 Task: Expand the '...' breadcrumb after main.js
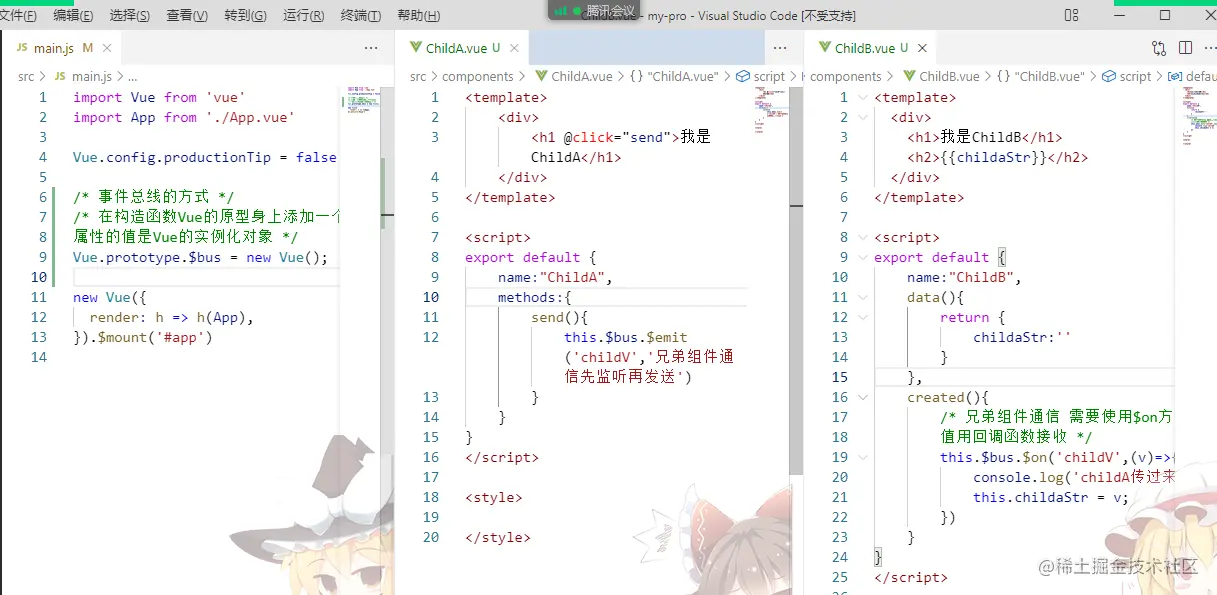(132, 76)
